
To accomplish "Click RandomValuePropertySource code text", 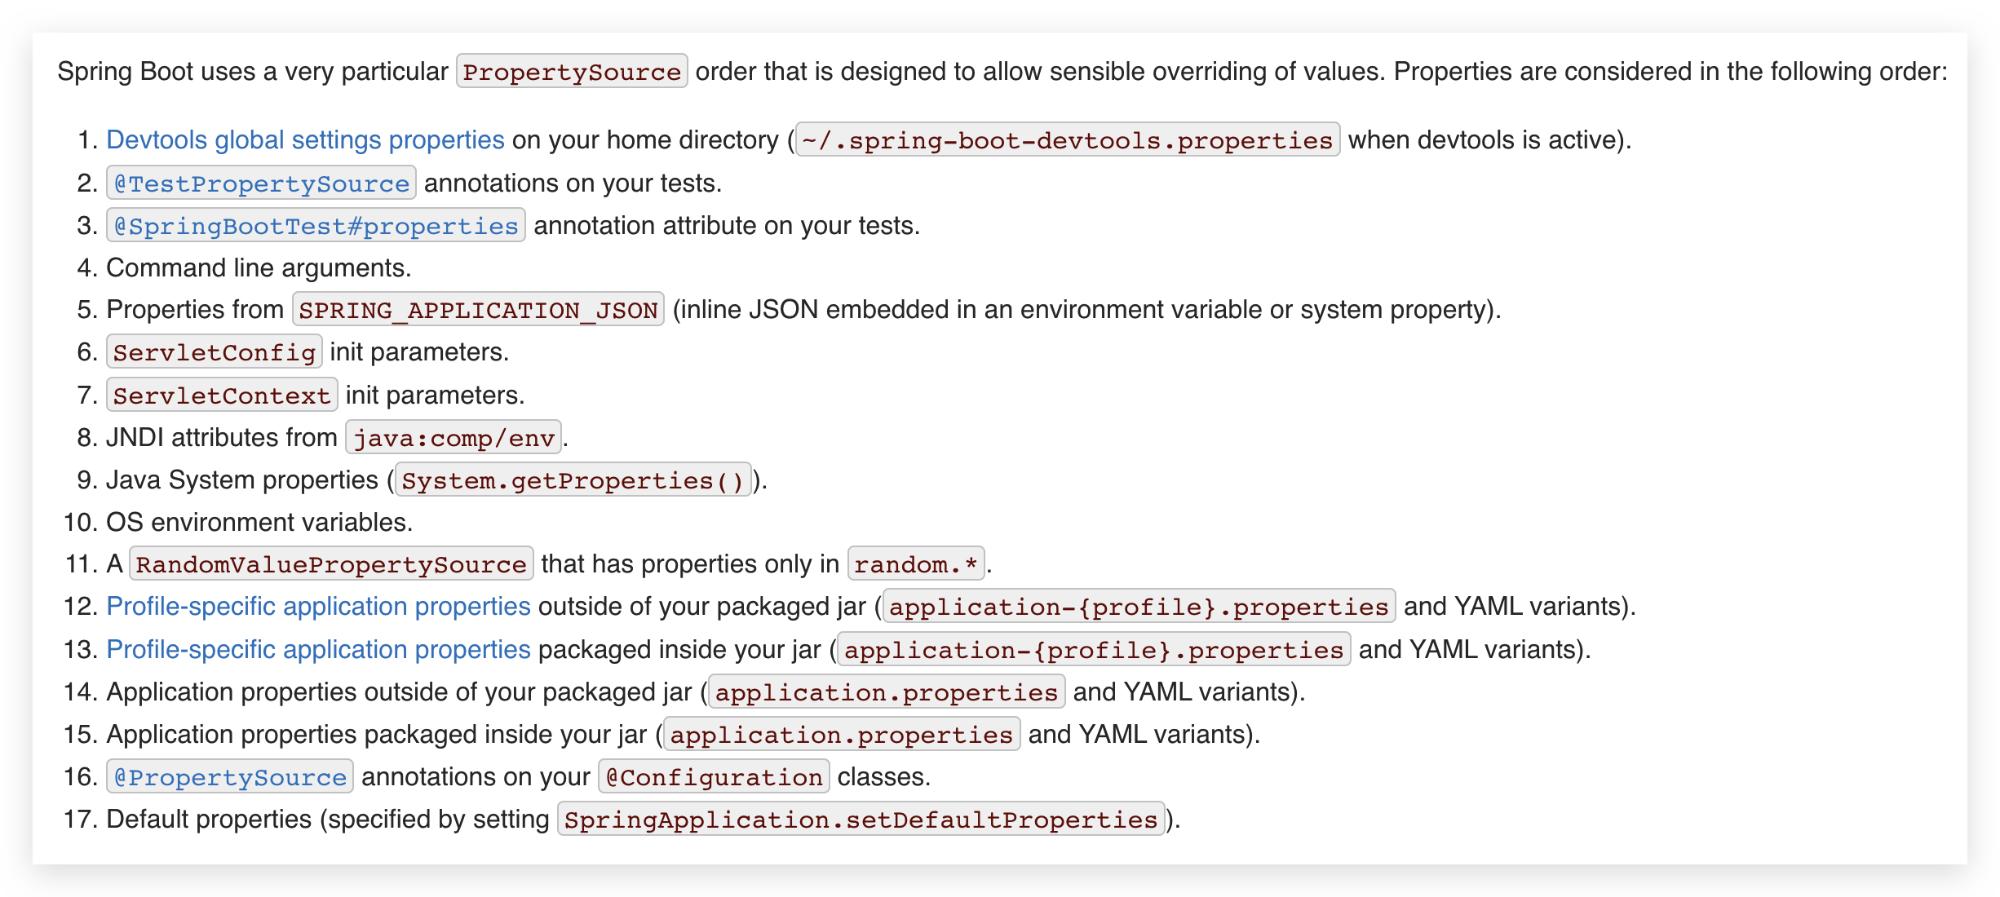I will tap(331, 564).
